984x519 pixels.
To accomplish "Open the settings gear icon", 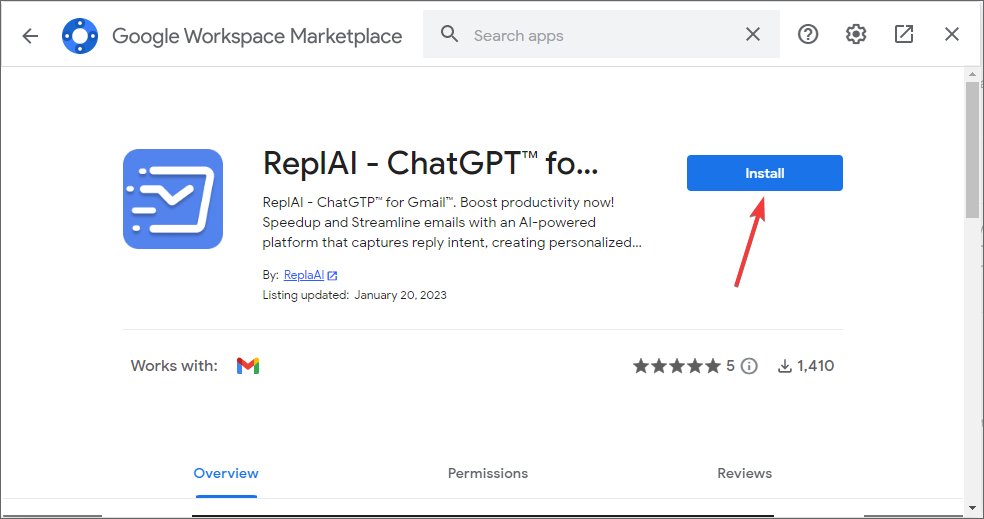I will (856, 35).
